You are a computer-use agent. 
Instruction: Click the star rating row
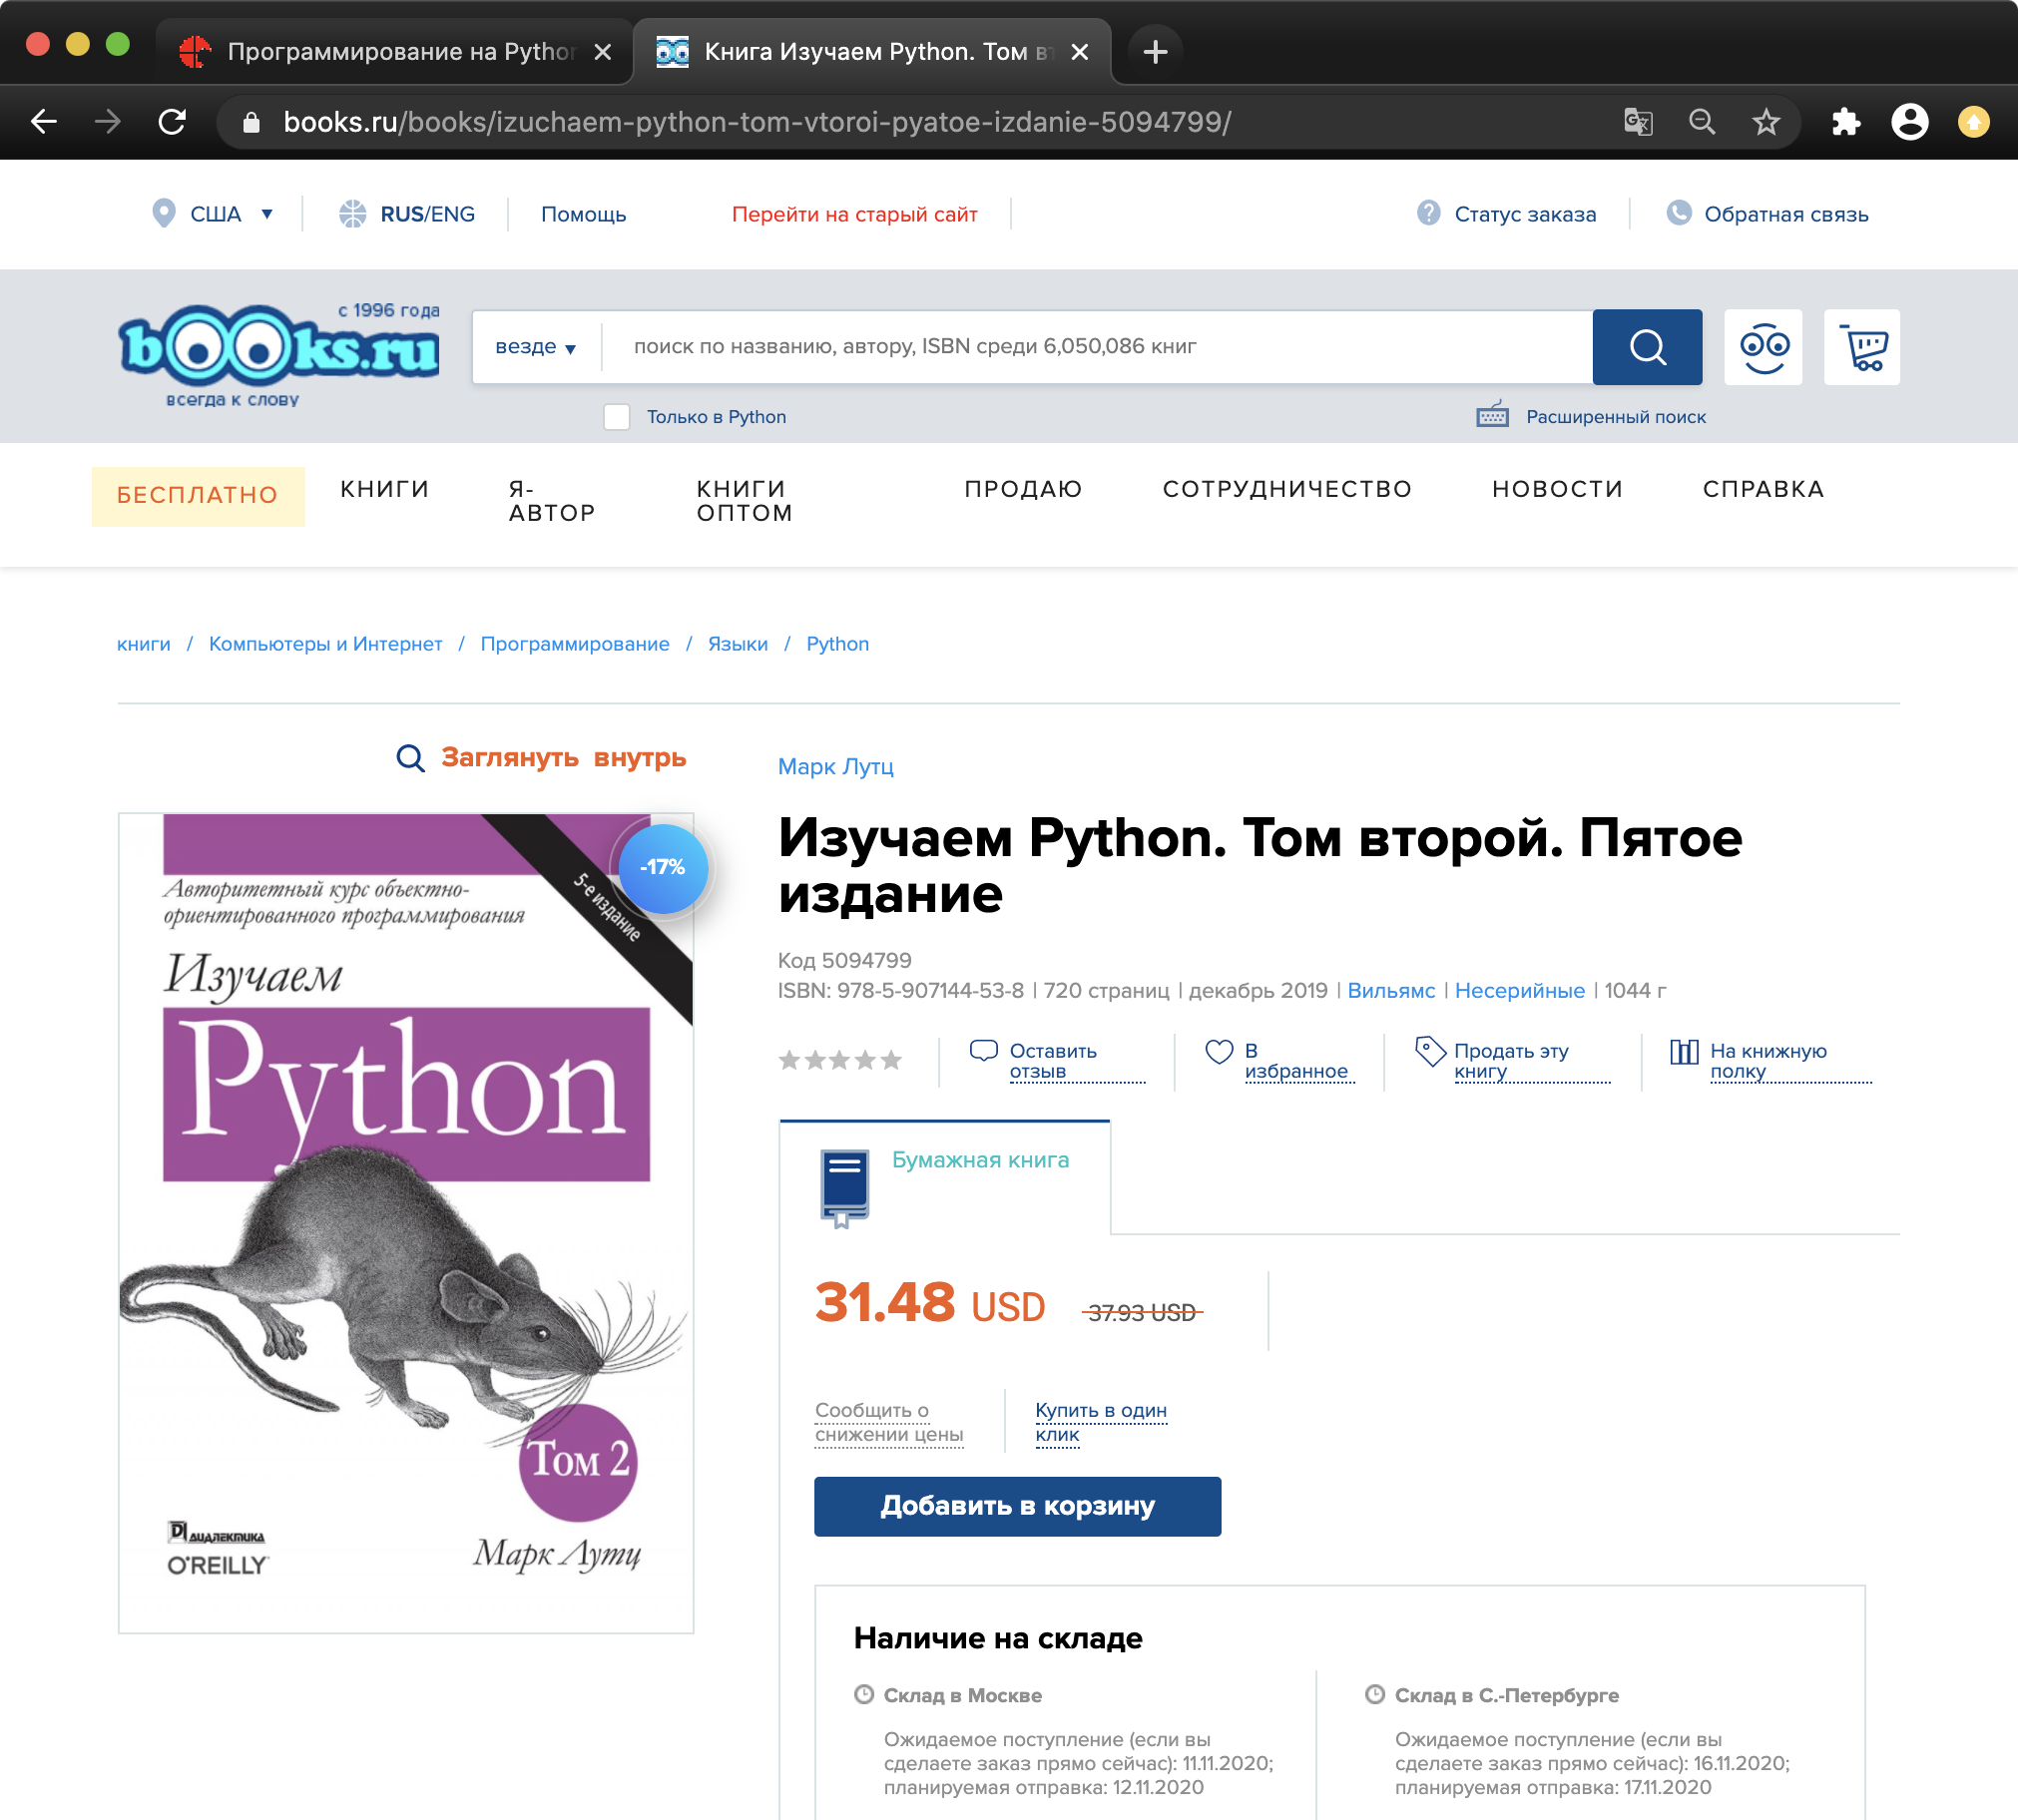[x=840, y=1060]
